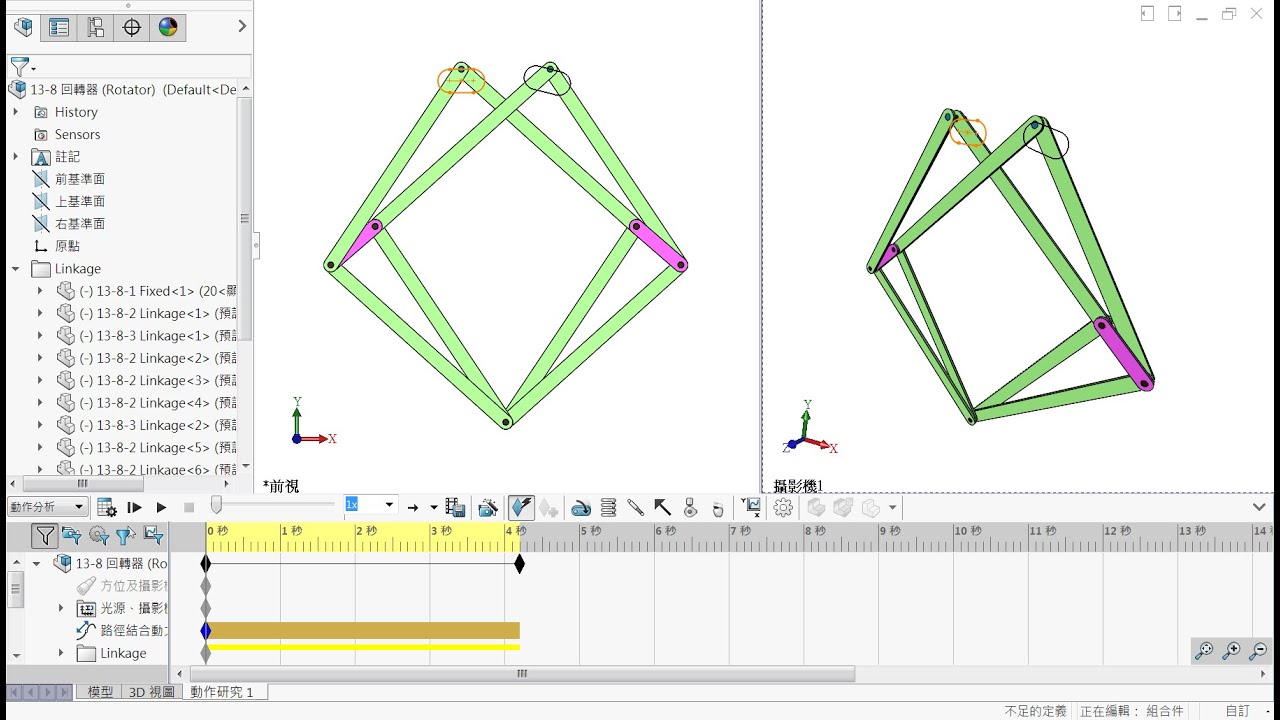Expand 13-8-3 Linkage<1> component

pyautogui.click(x=40, y=336)
